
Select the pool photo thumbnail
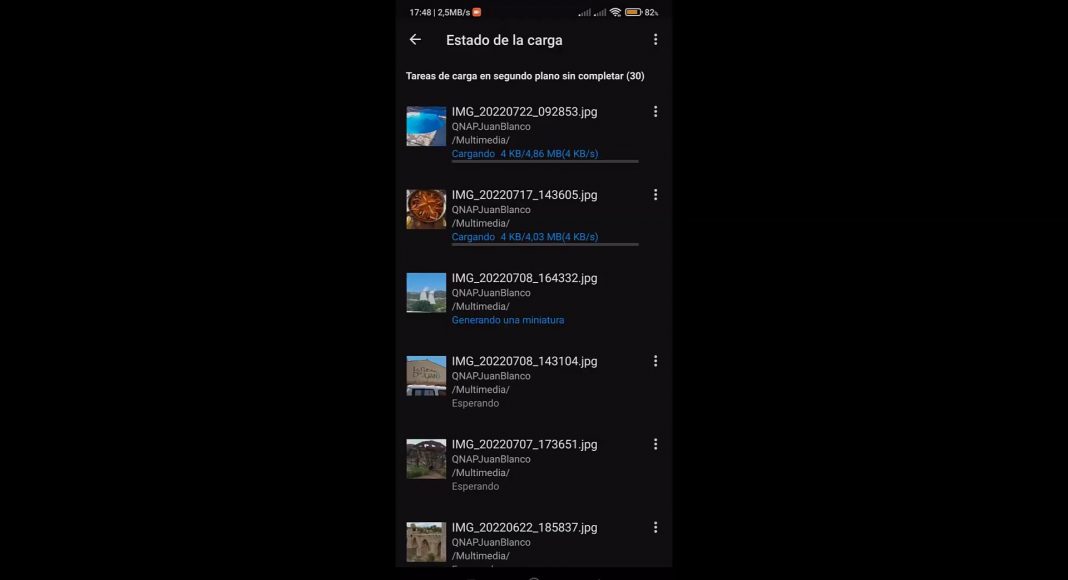pos(426,126)
